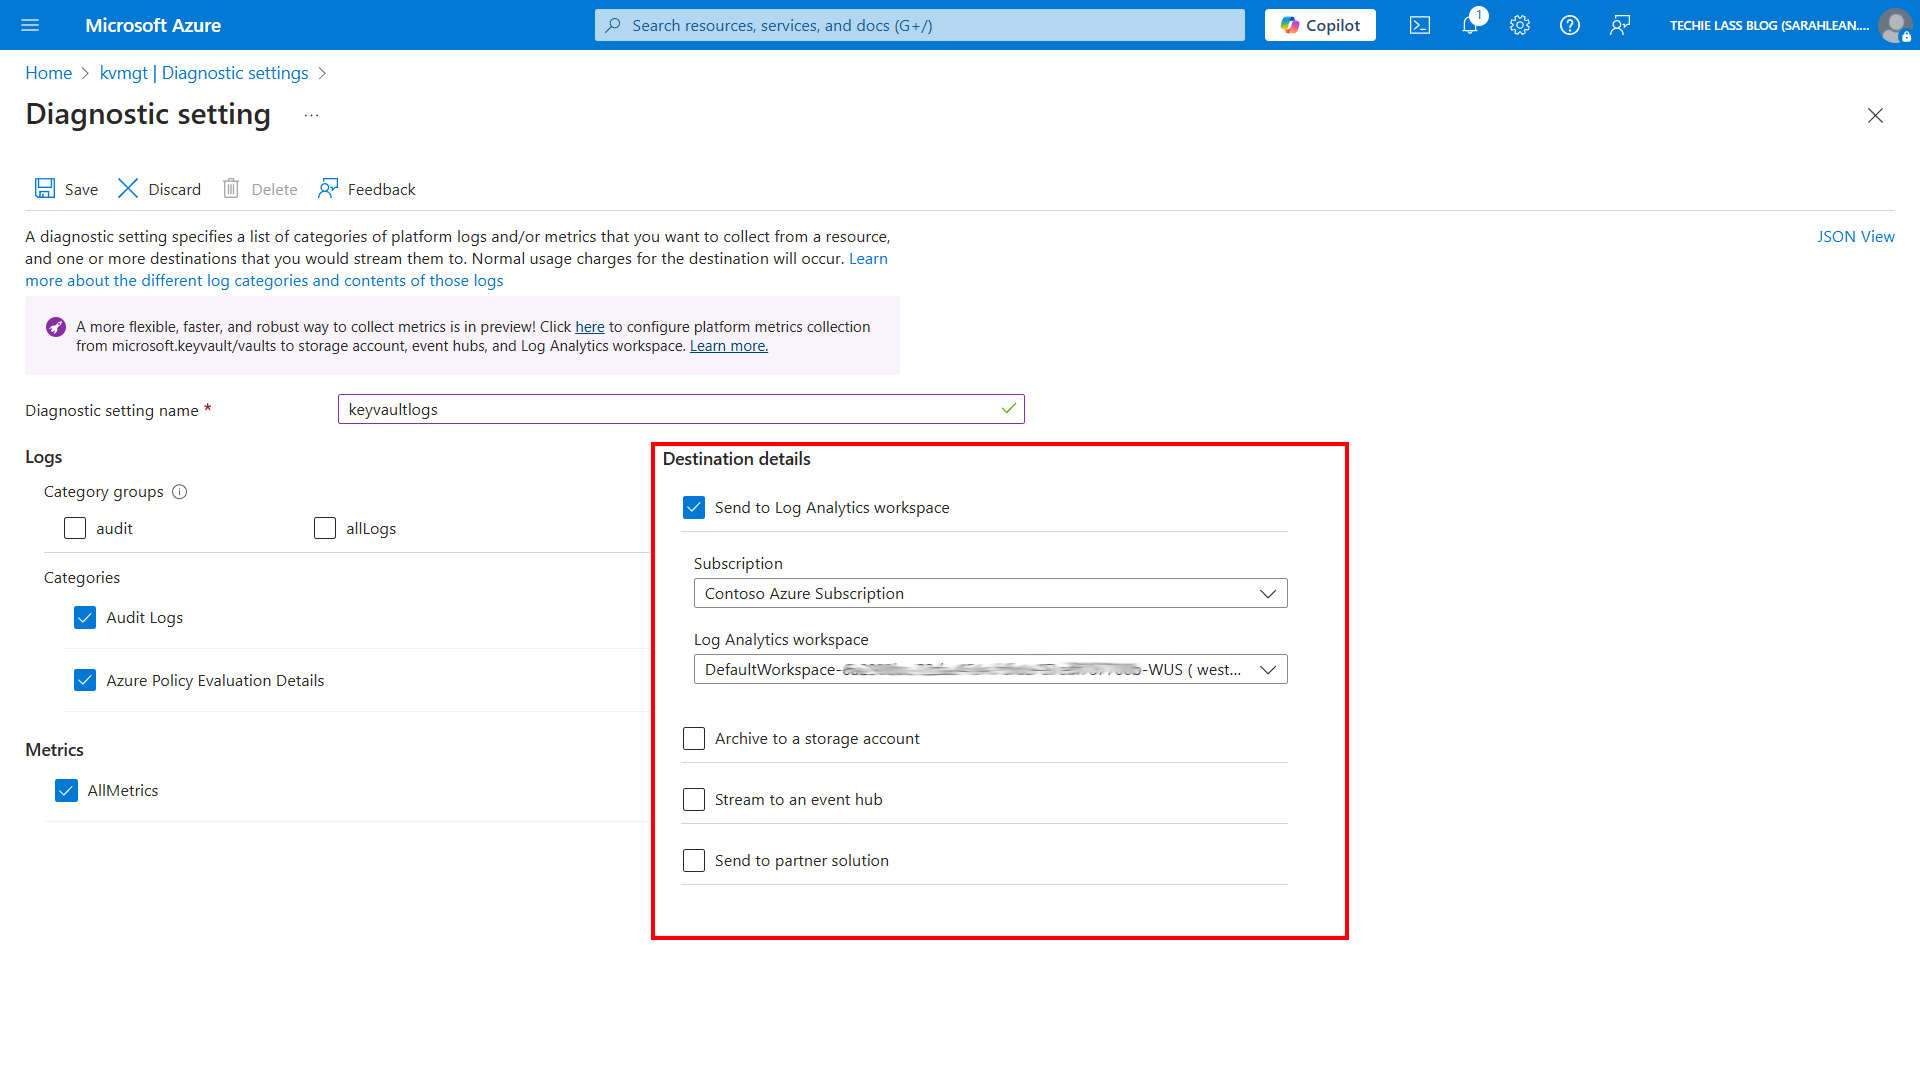Launch Copilot from the top bar
The image size is (1920, 1080).
pos(1319,25)
